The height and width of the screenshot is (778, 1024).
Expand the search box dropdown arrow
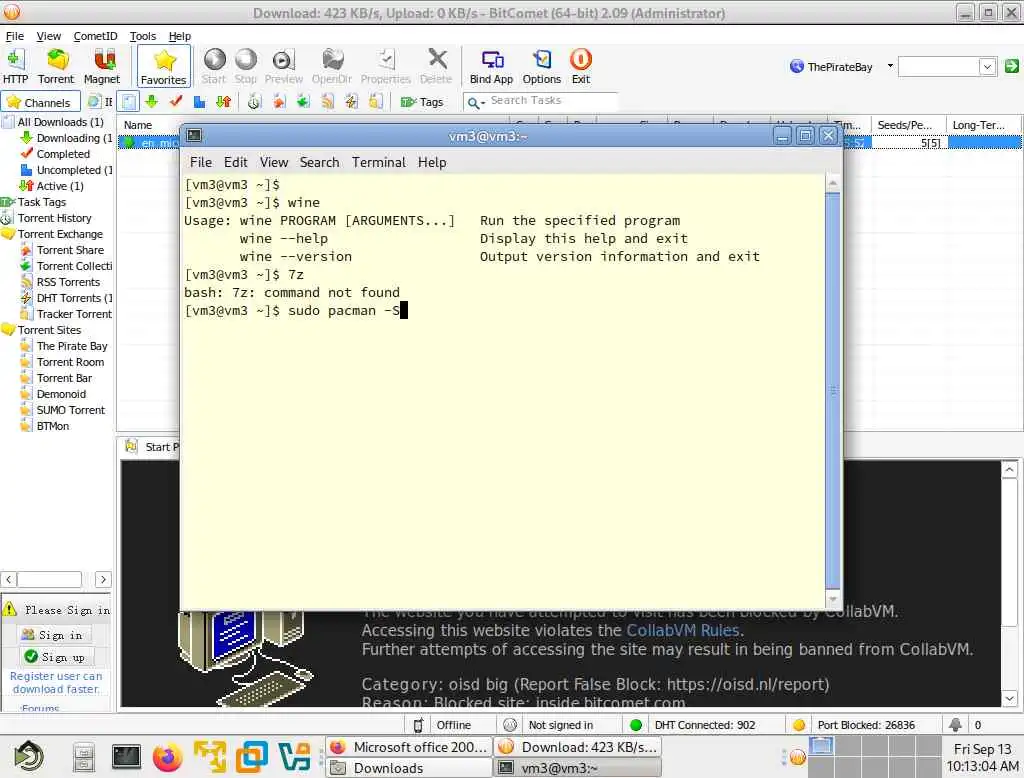pos(987,66)
